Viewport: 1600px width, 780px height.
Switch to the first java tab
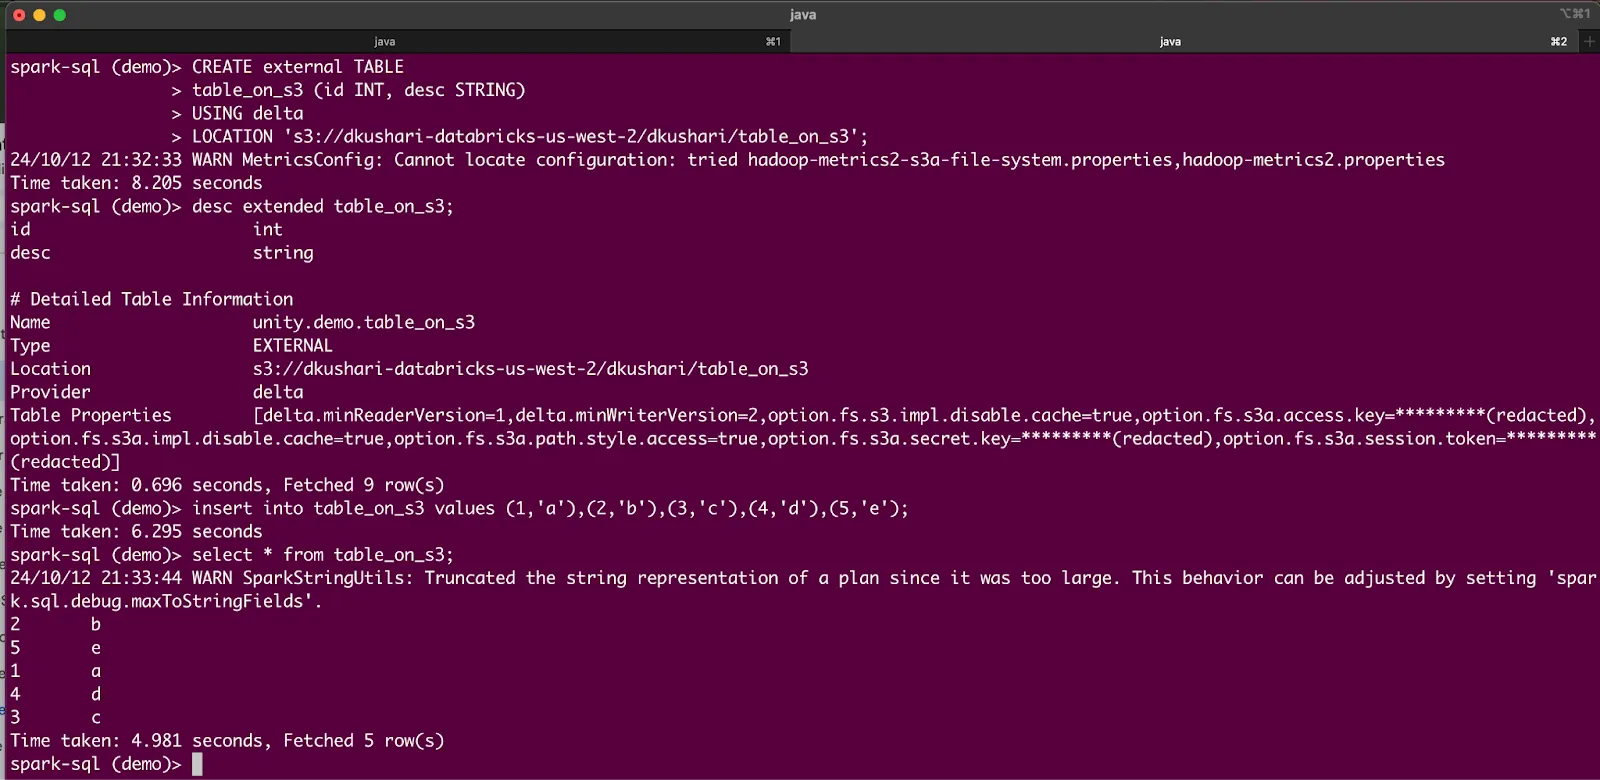click(x=385, y=41)
